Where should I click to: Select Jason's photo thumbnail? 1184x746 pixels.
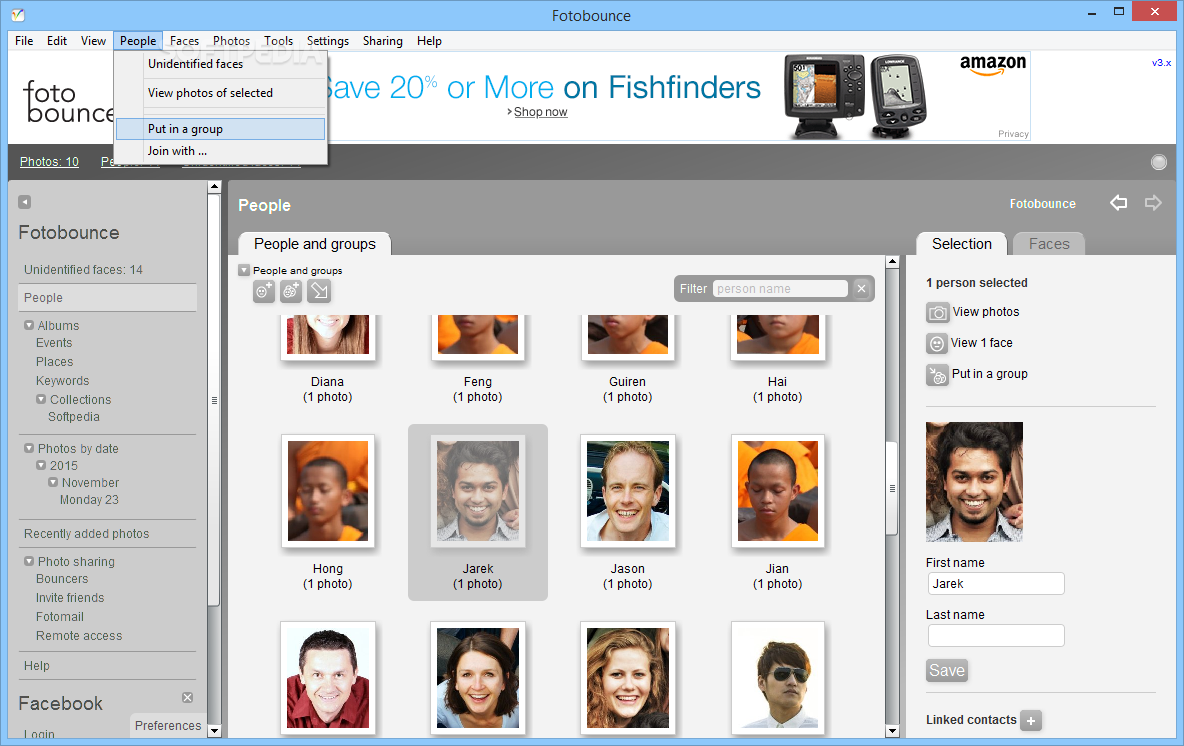627,491
